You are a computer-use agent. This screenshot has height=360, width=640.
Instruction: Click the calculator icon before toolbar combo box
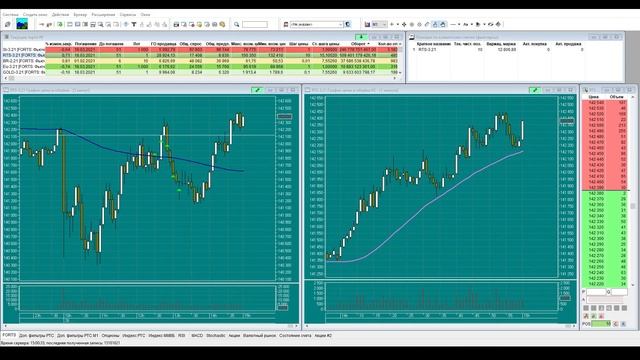tap(286, 24)
